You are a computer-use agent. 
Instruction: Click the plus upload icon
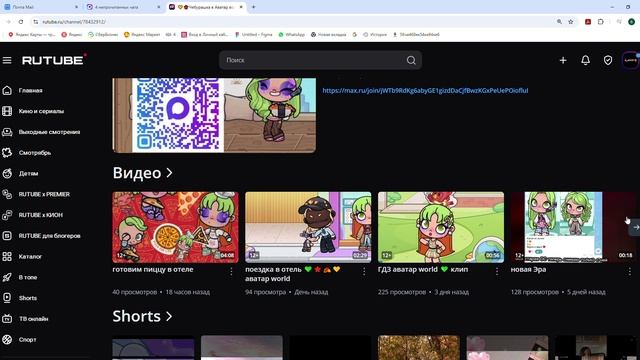click(x=563, y=60)
